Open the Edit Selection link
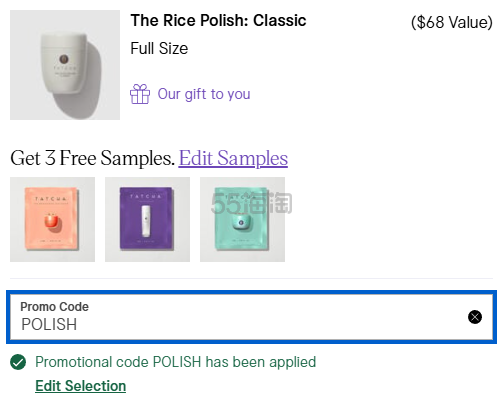 (81, 386)
